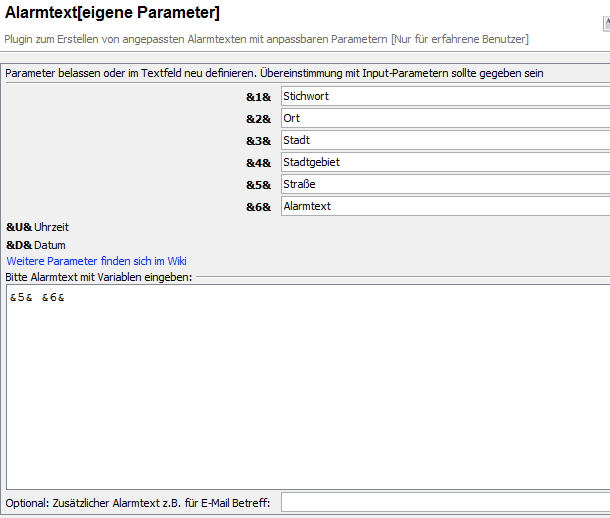The height and width of the screenshot is (518, 610).
Task: Click inside the alarm text variables textarea
Action: tap(305, 390)
